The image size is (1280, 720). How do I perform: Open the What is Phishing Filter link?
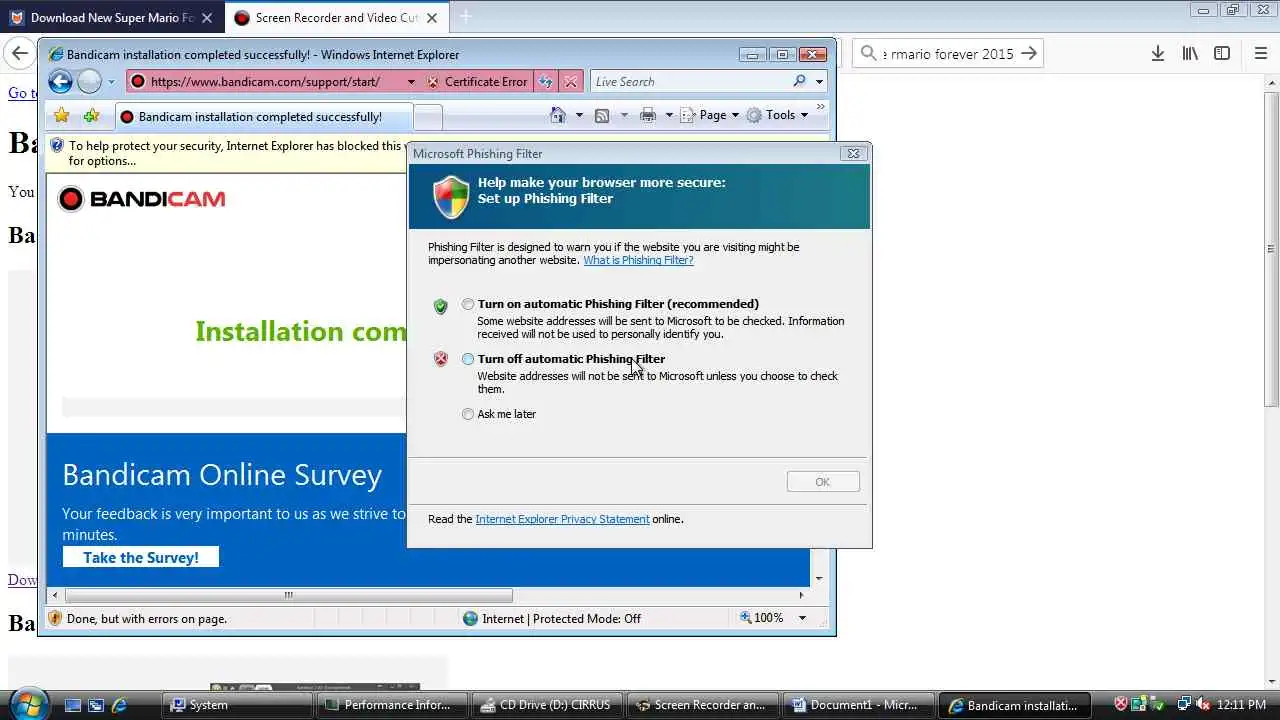pos(638,260)
